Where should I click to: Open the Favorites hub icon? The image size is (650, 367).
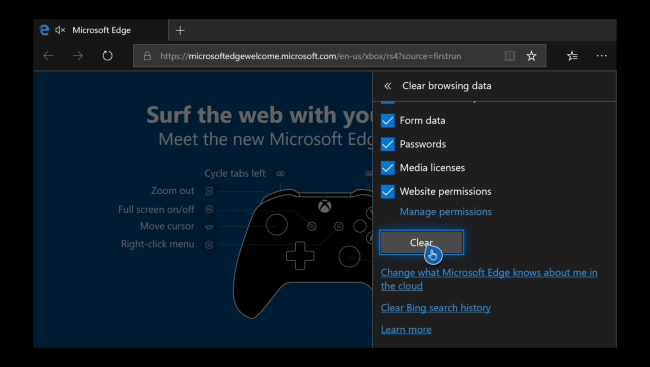pos(572,56)
